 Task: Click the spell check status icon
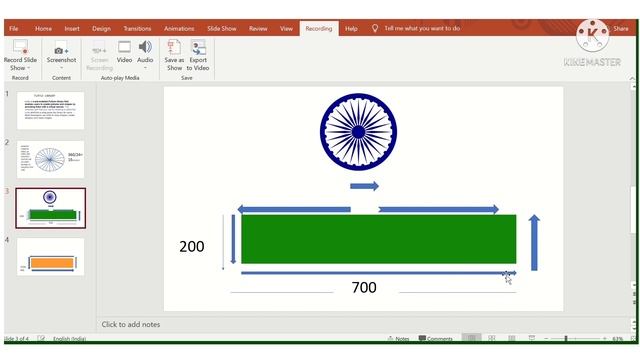[x=41, y=339]
